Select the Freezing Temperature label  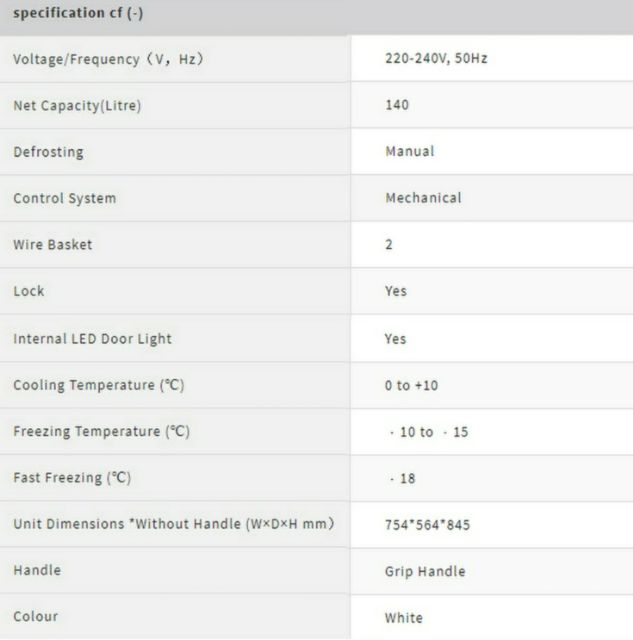pos(101,432)
